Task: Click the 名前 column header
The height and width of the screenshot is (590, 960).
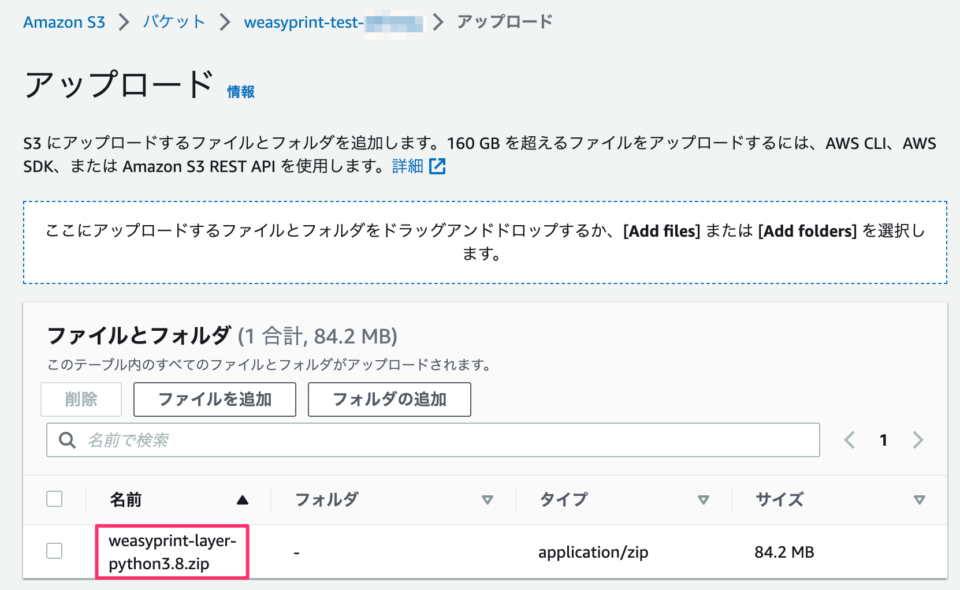Action: tap(126, 500)
